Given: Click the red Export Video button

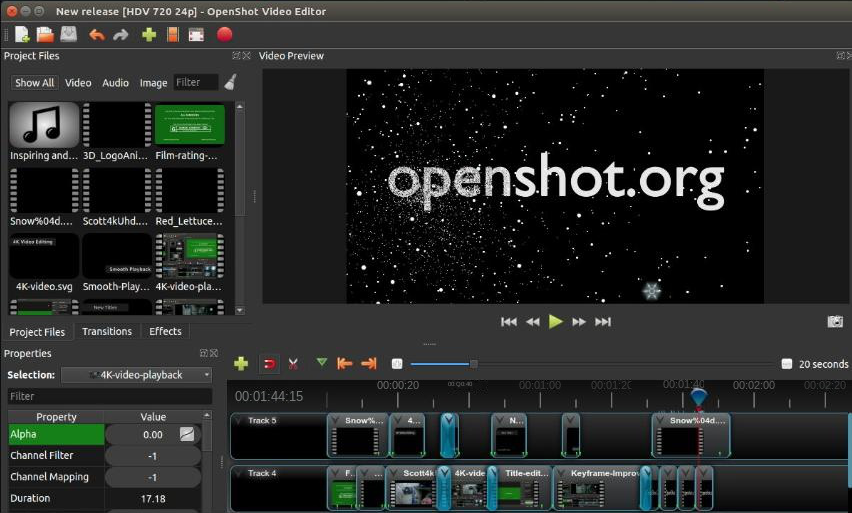Looking at the screenshot, I should click(224, 35).
